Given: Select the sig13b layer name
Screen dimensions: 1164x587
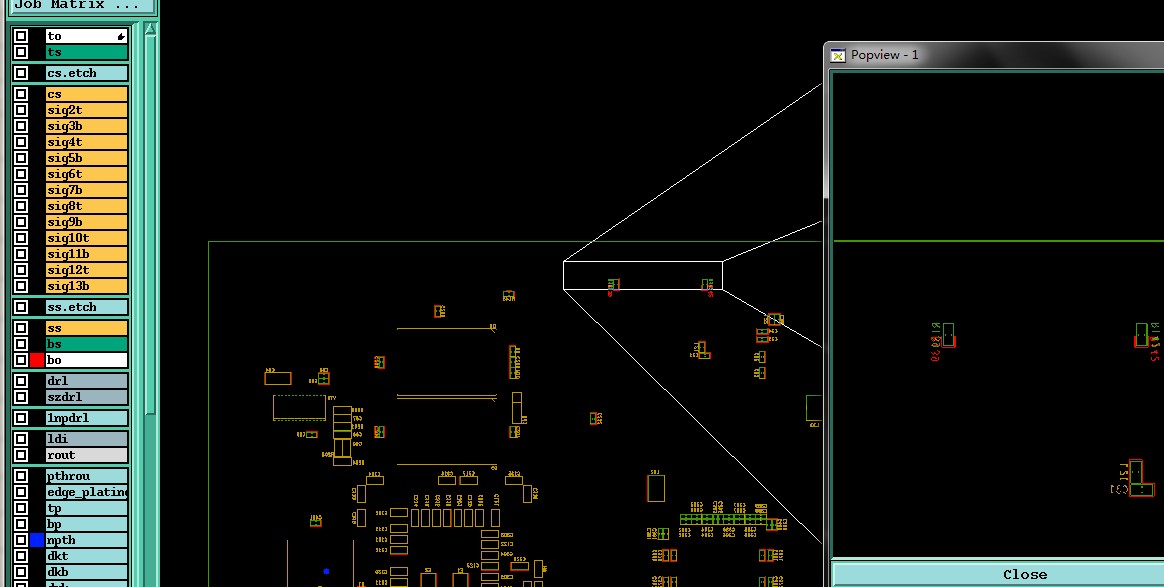Looking at the screenshot, I should 87,286.
